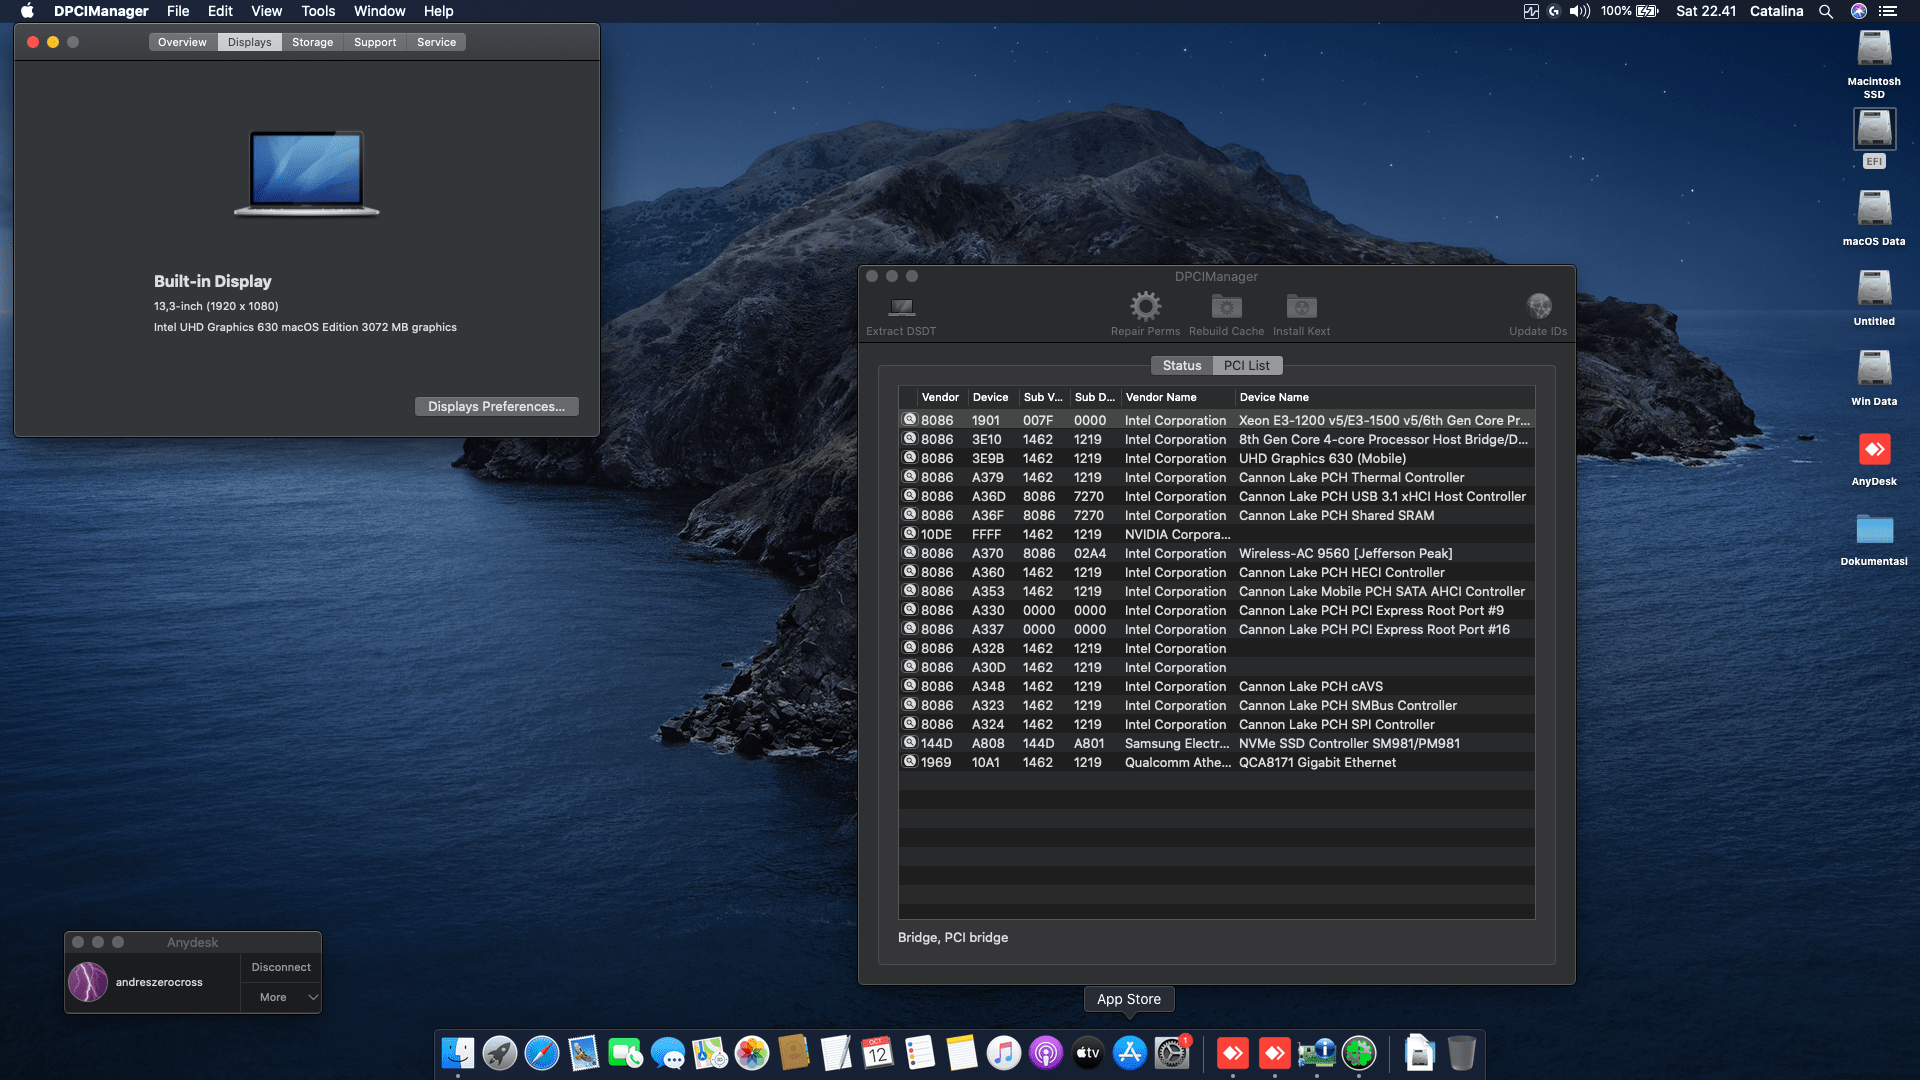Open the Window menu
The image size is (1920, 1080).
pyautogui.click(x=379, y=11)
